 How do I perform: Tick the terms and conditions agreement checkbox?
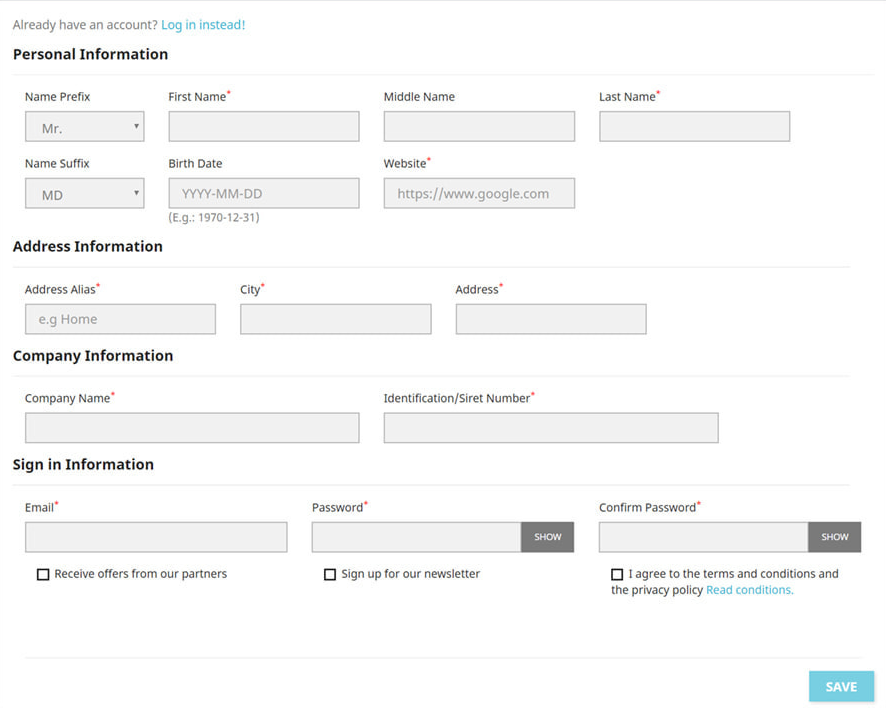pyautogui.click(x=617, y=575)
